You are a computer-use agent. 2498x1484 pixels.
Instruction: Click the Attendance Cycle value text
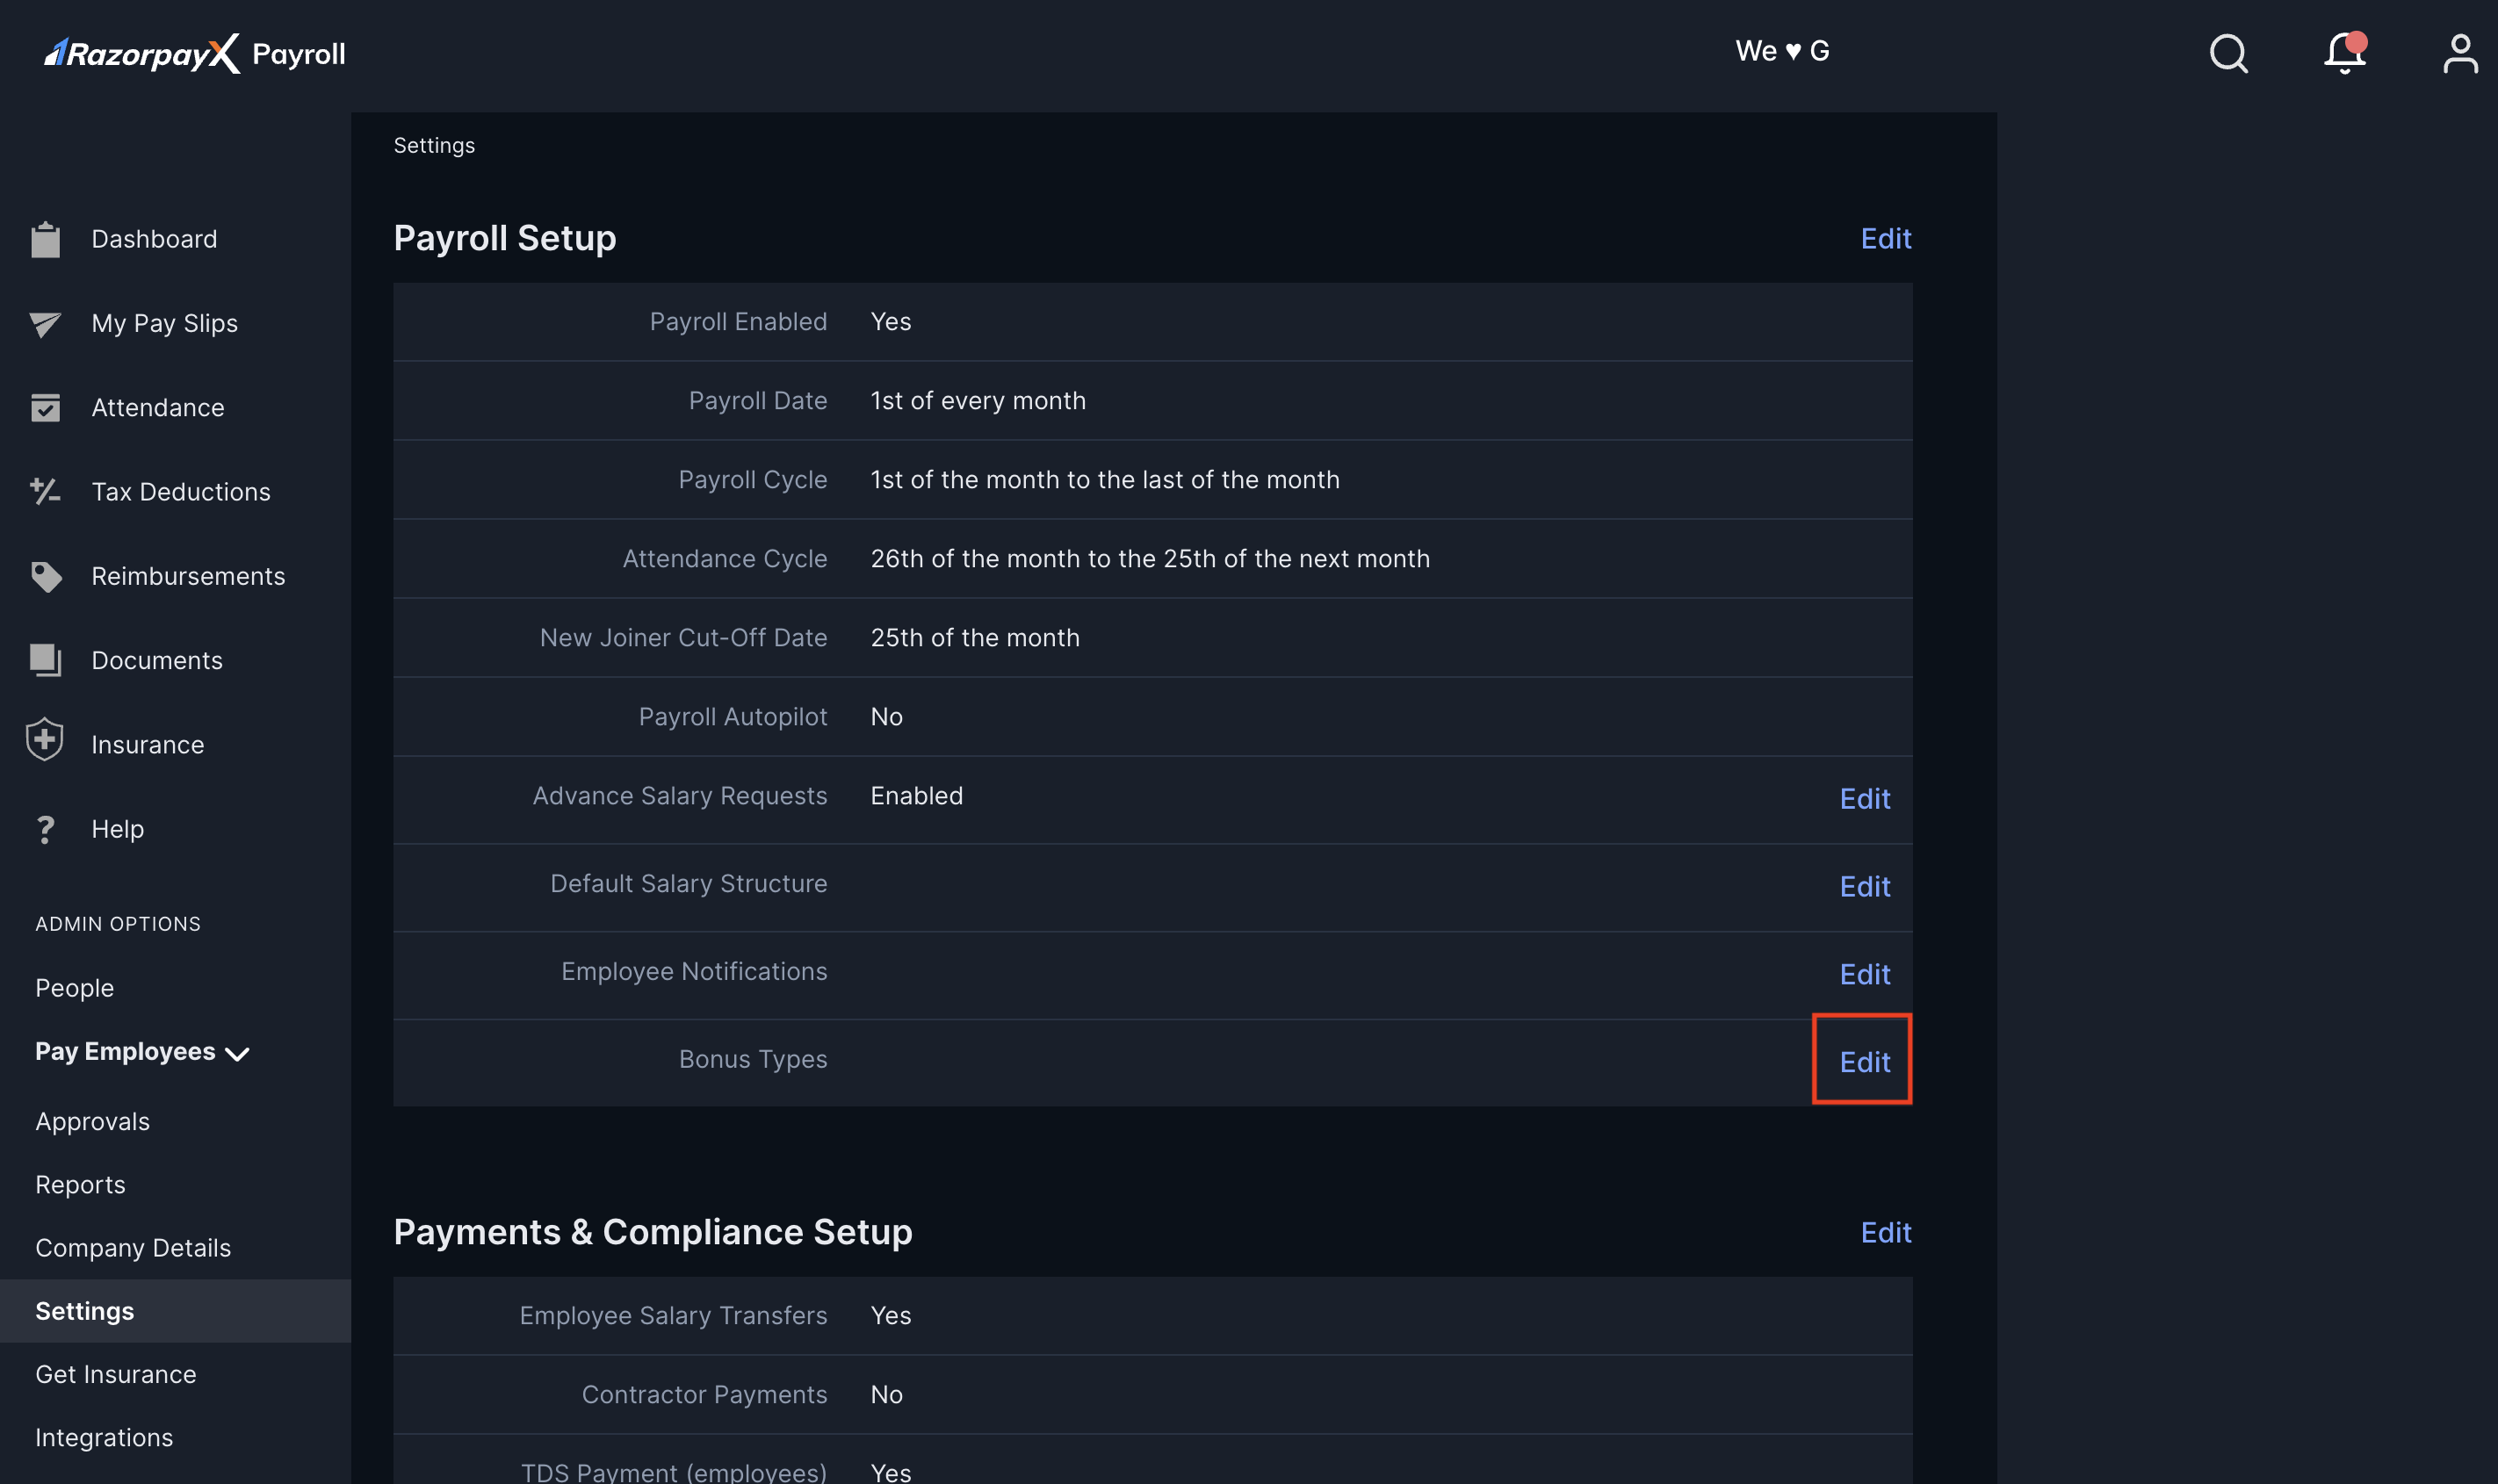tap(1150, 558)
